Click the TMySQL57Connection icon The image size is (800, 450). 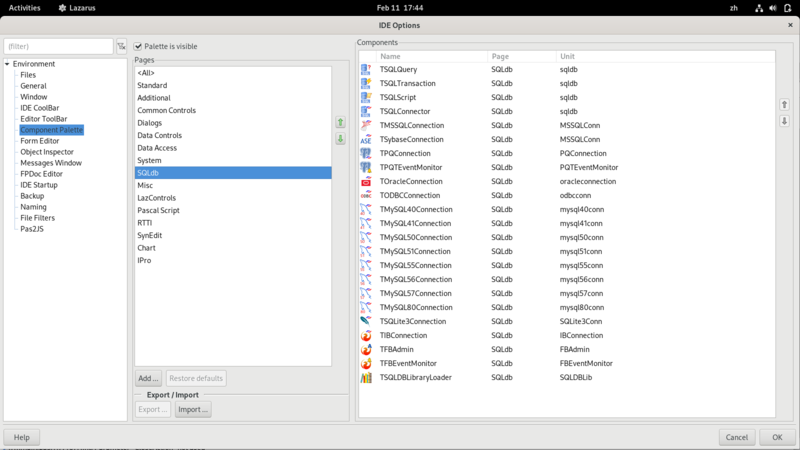pos(366,293)
